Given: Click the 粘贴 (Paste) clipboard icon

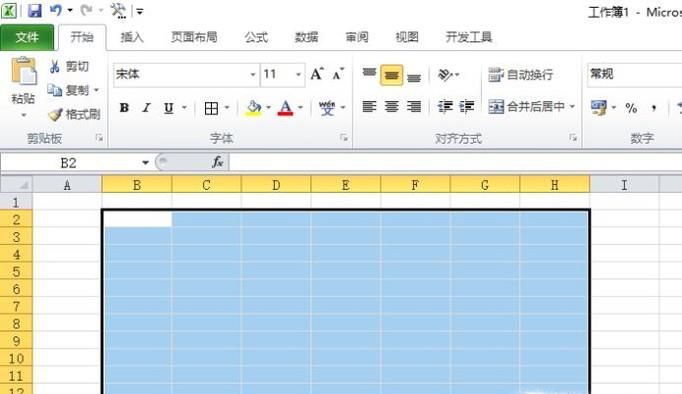Looking at the screenshot, I should (x=24, y=71).
